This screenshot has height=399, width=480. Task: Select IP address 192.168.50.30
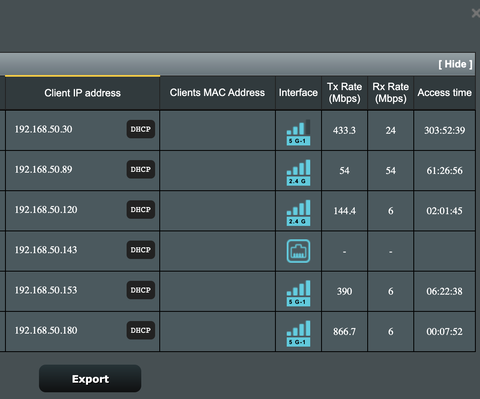tap(43, 129)
